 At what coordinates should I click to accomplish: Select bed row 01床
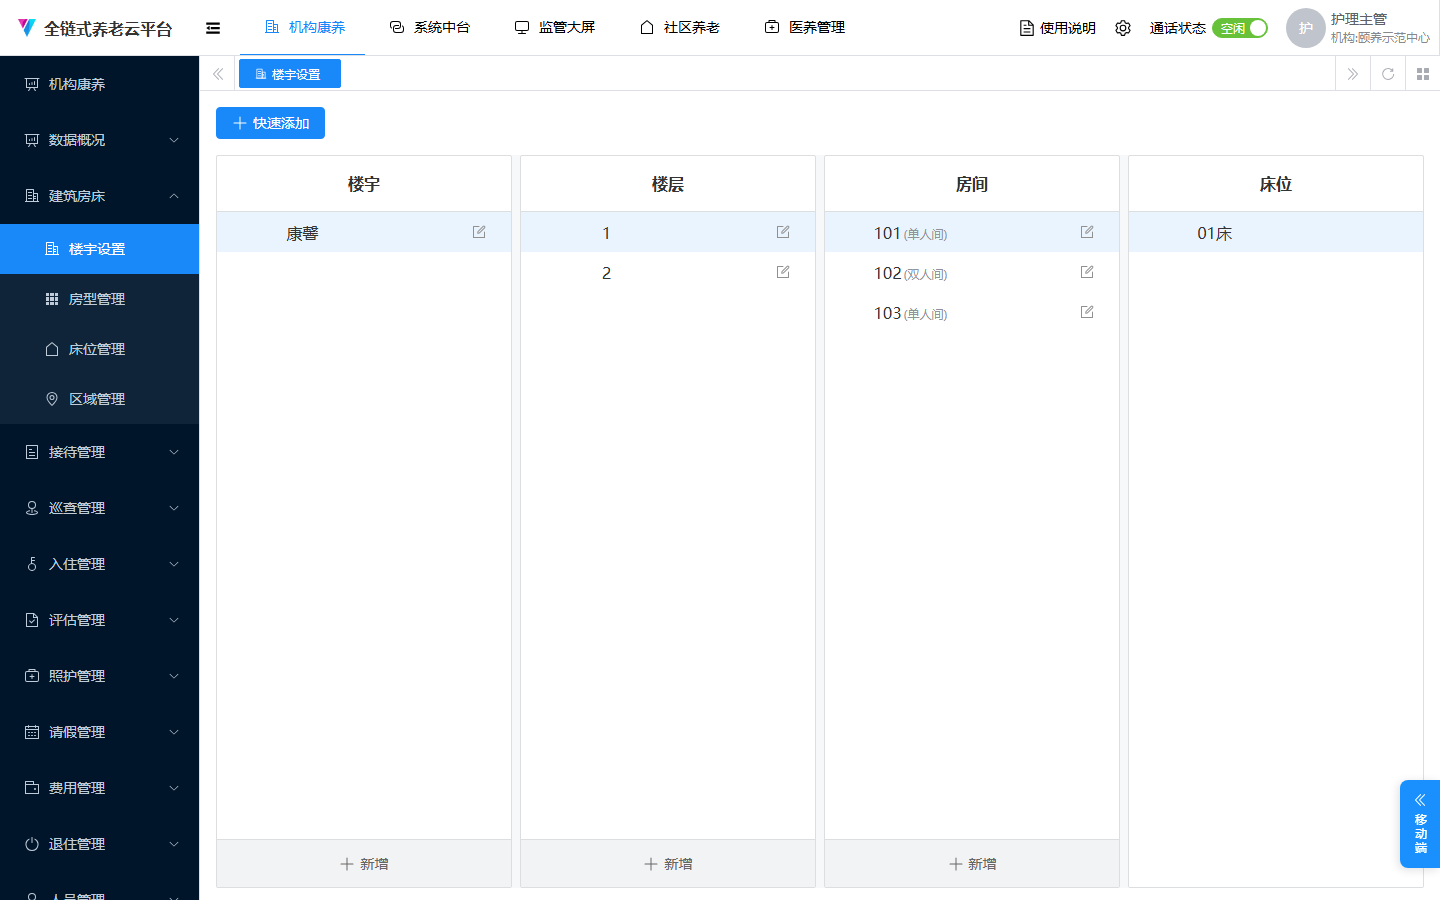1276,232
